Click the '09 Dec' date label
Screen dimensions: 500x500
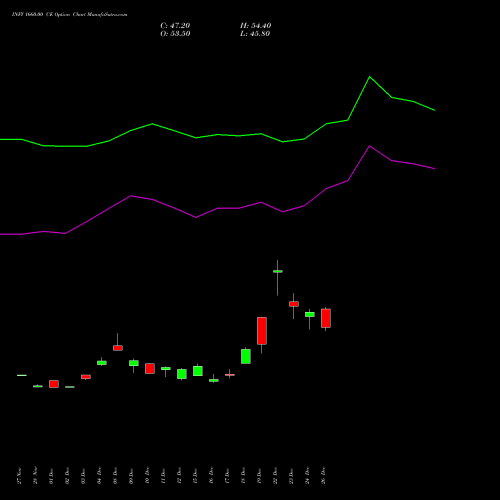pyautogui.click(x=131, y=476)
